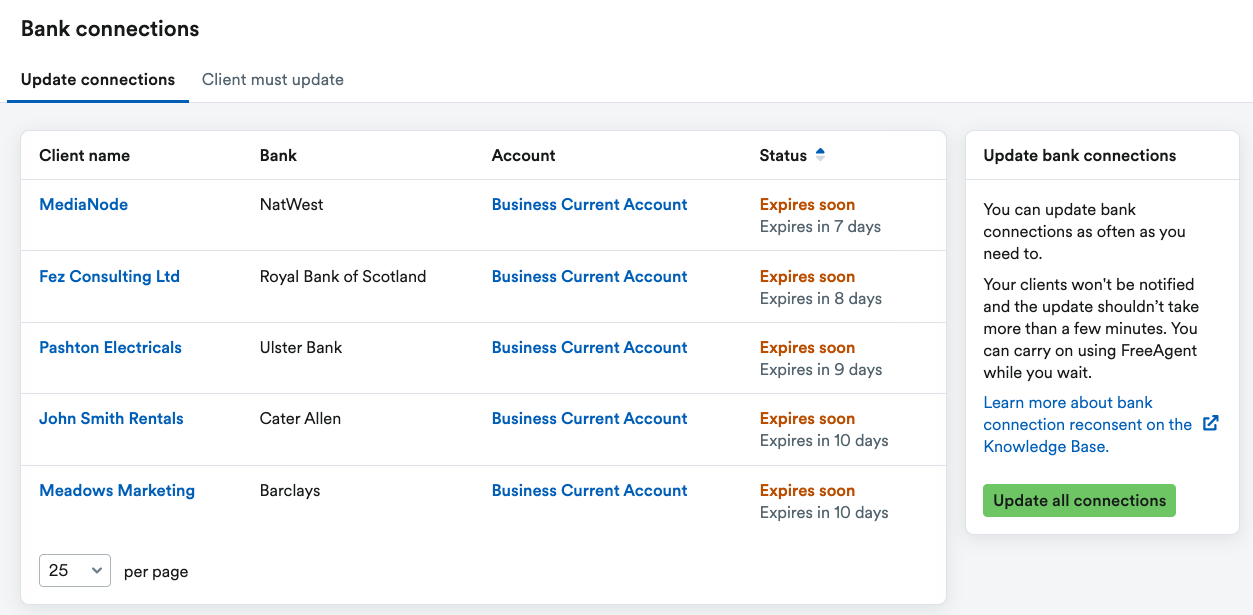Select the NatWest bank cell
1253x615 pixels.
(292, 204)
